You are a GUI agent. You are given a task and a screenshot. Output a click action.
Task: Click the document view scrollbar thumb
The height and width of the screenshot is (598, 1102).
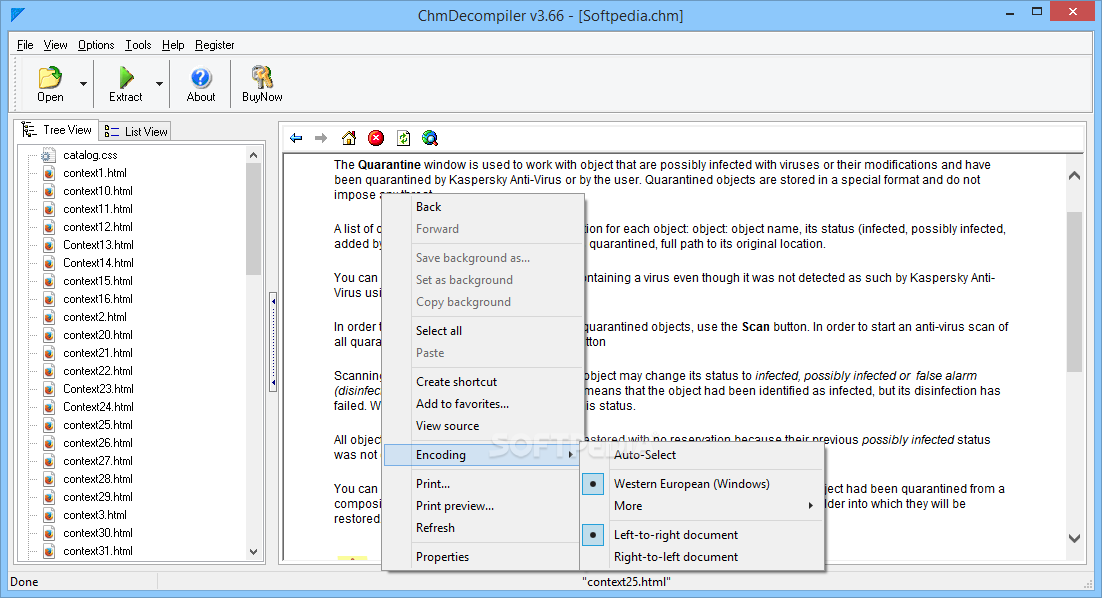point(1074,291)
